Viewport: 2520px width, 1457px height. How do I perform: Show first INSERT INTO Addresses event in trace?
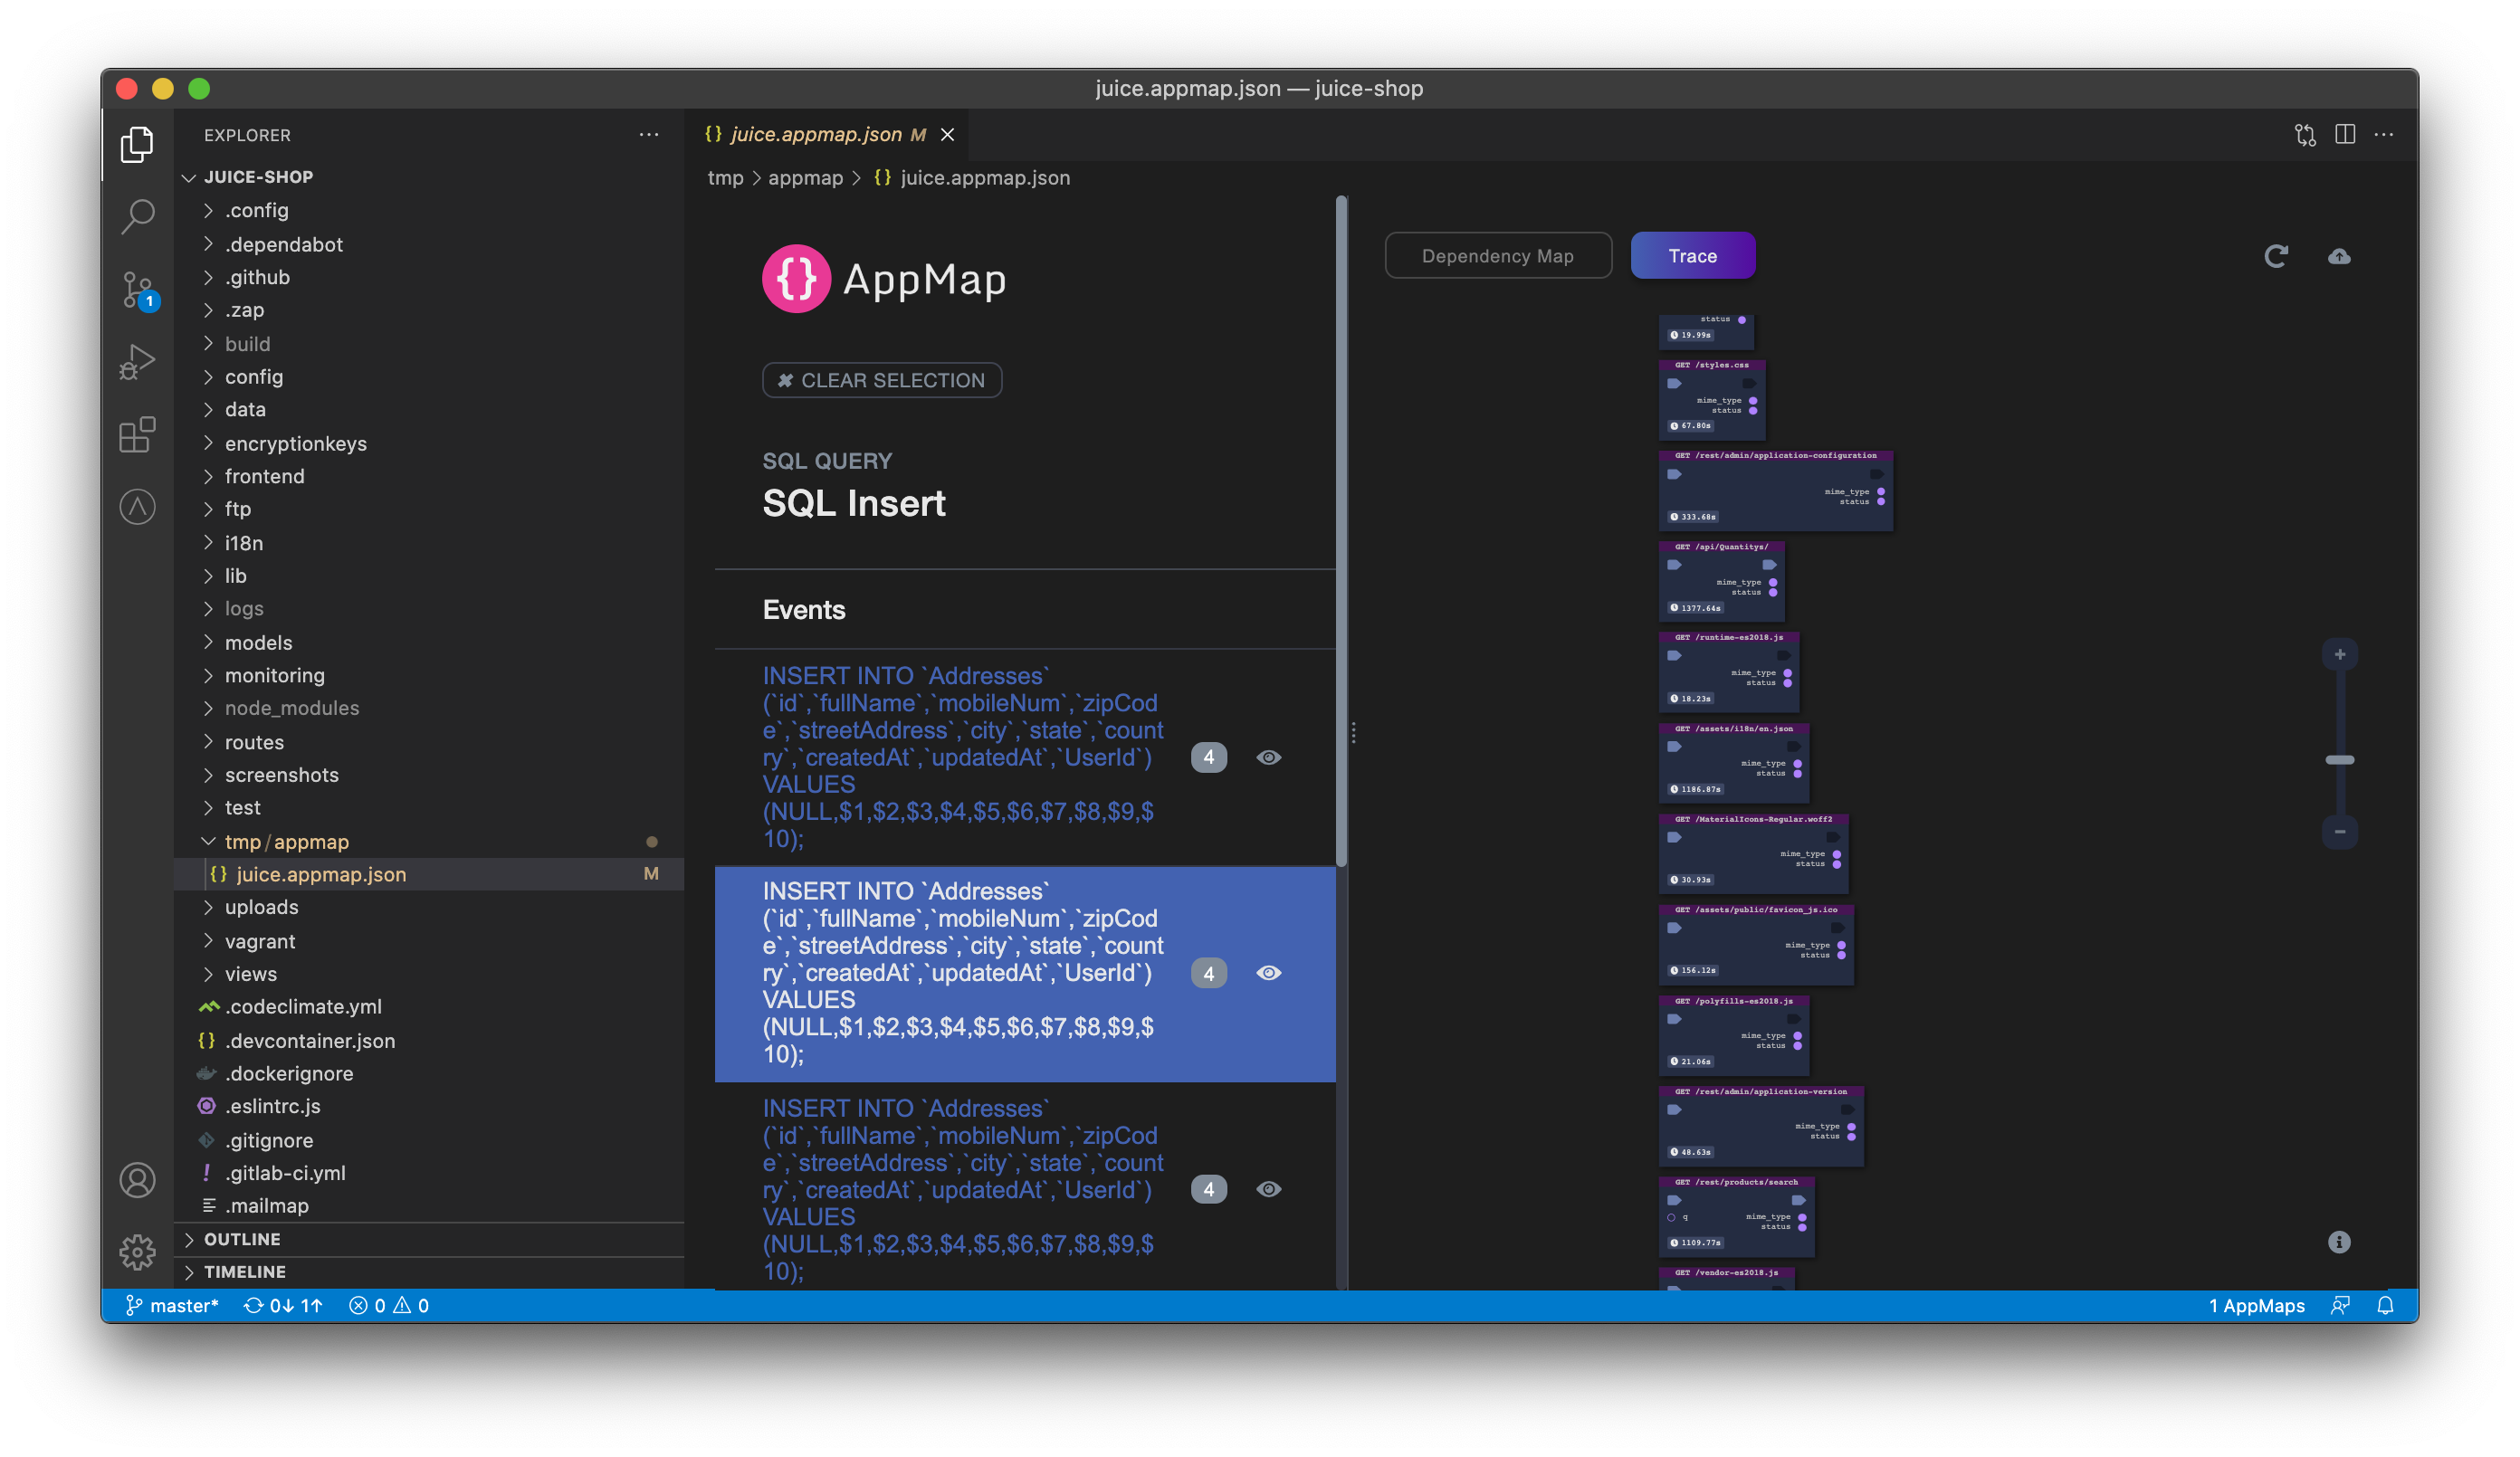[1268, 757]
